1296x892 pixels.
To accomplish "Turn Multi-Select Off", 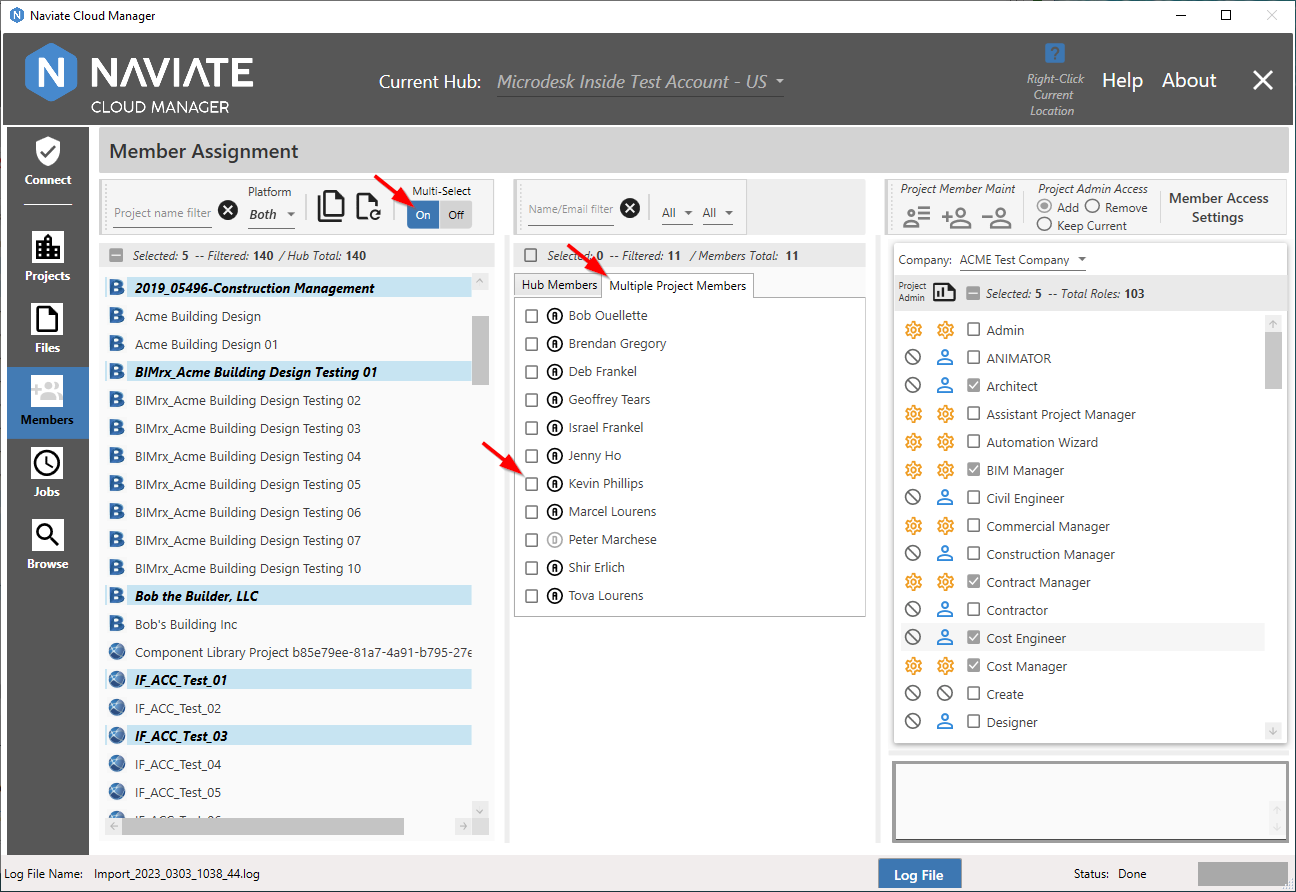I will click(x=456, y=214).
